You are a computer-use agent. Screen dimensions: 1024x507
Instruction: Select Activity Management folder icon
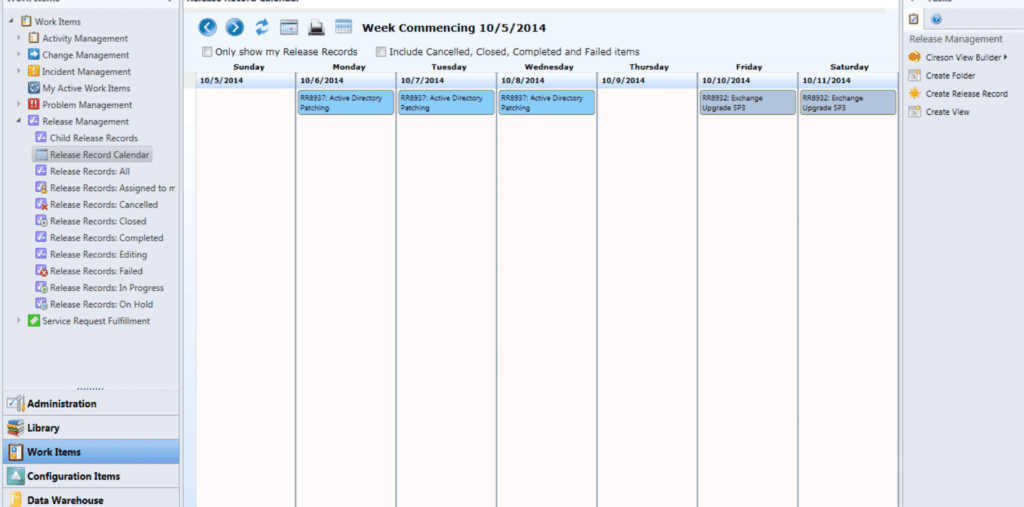(x=33, y=38)
